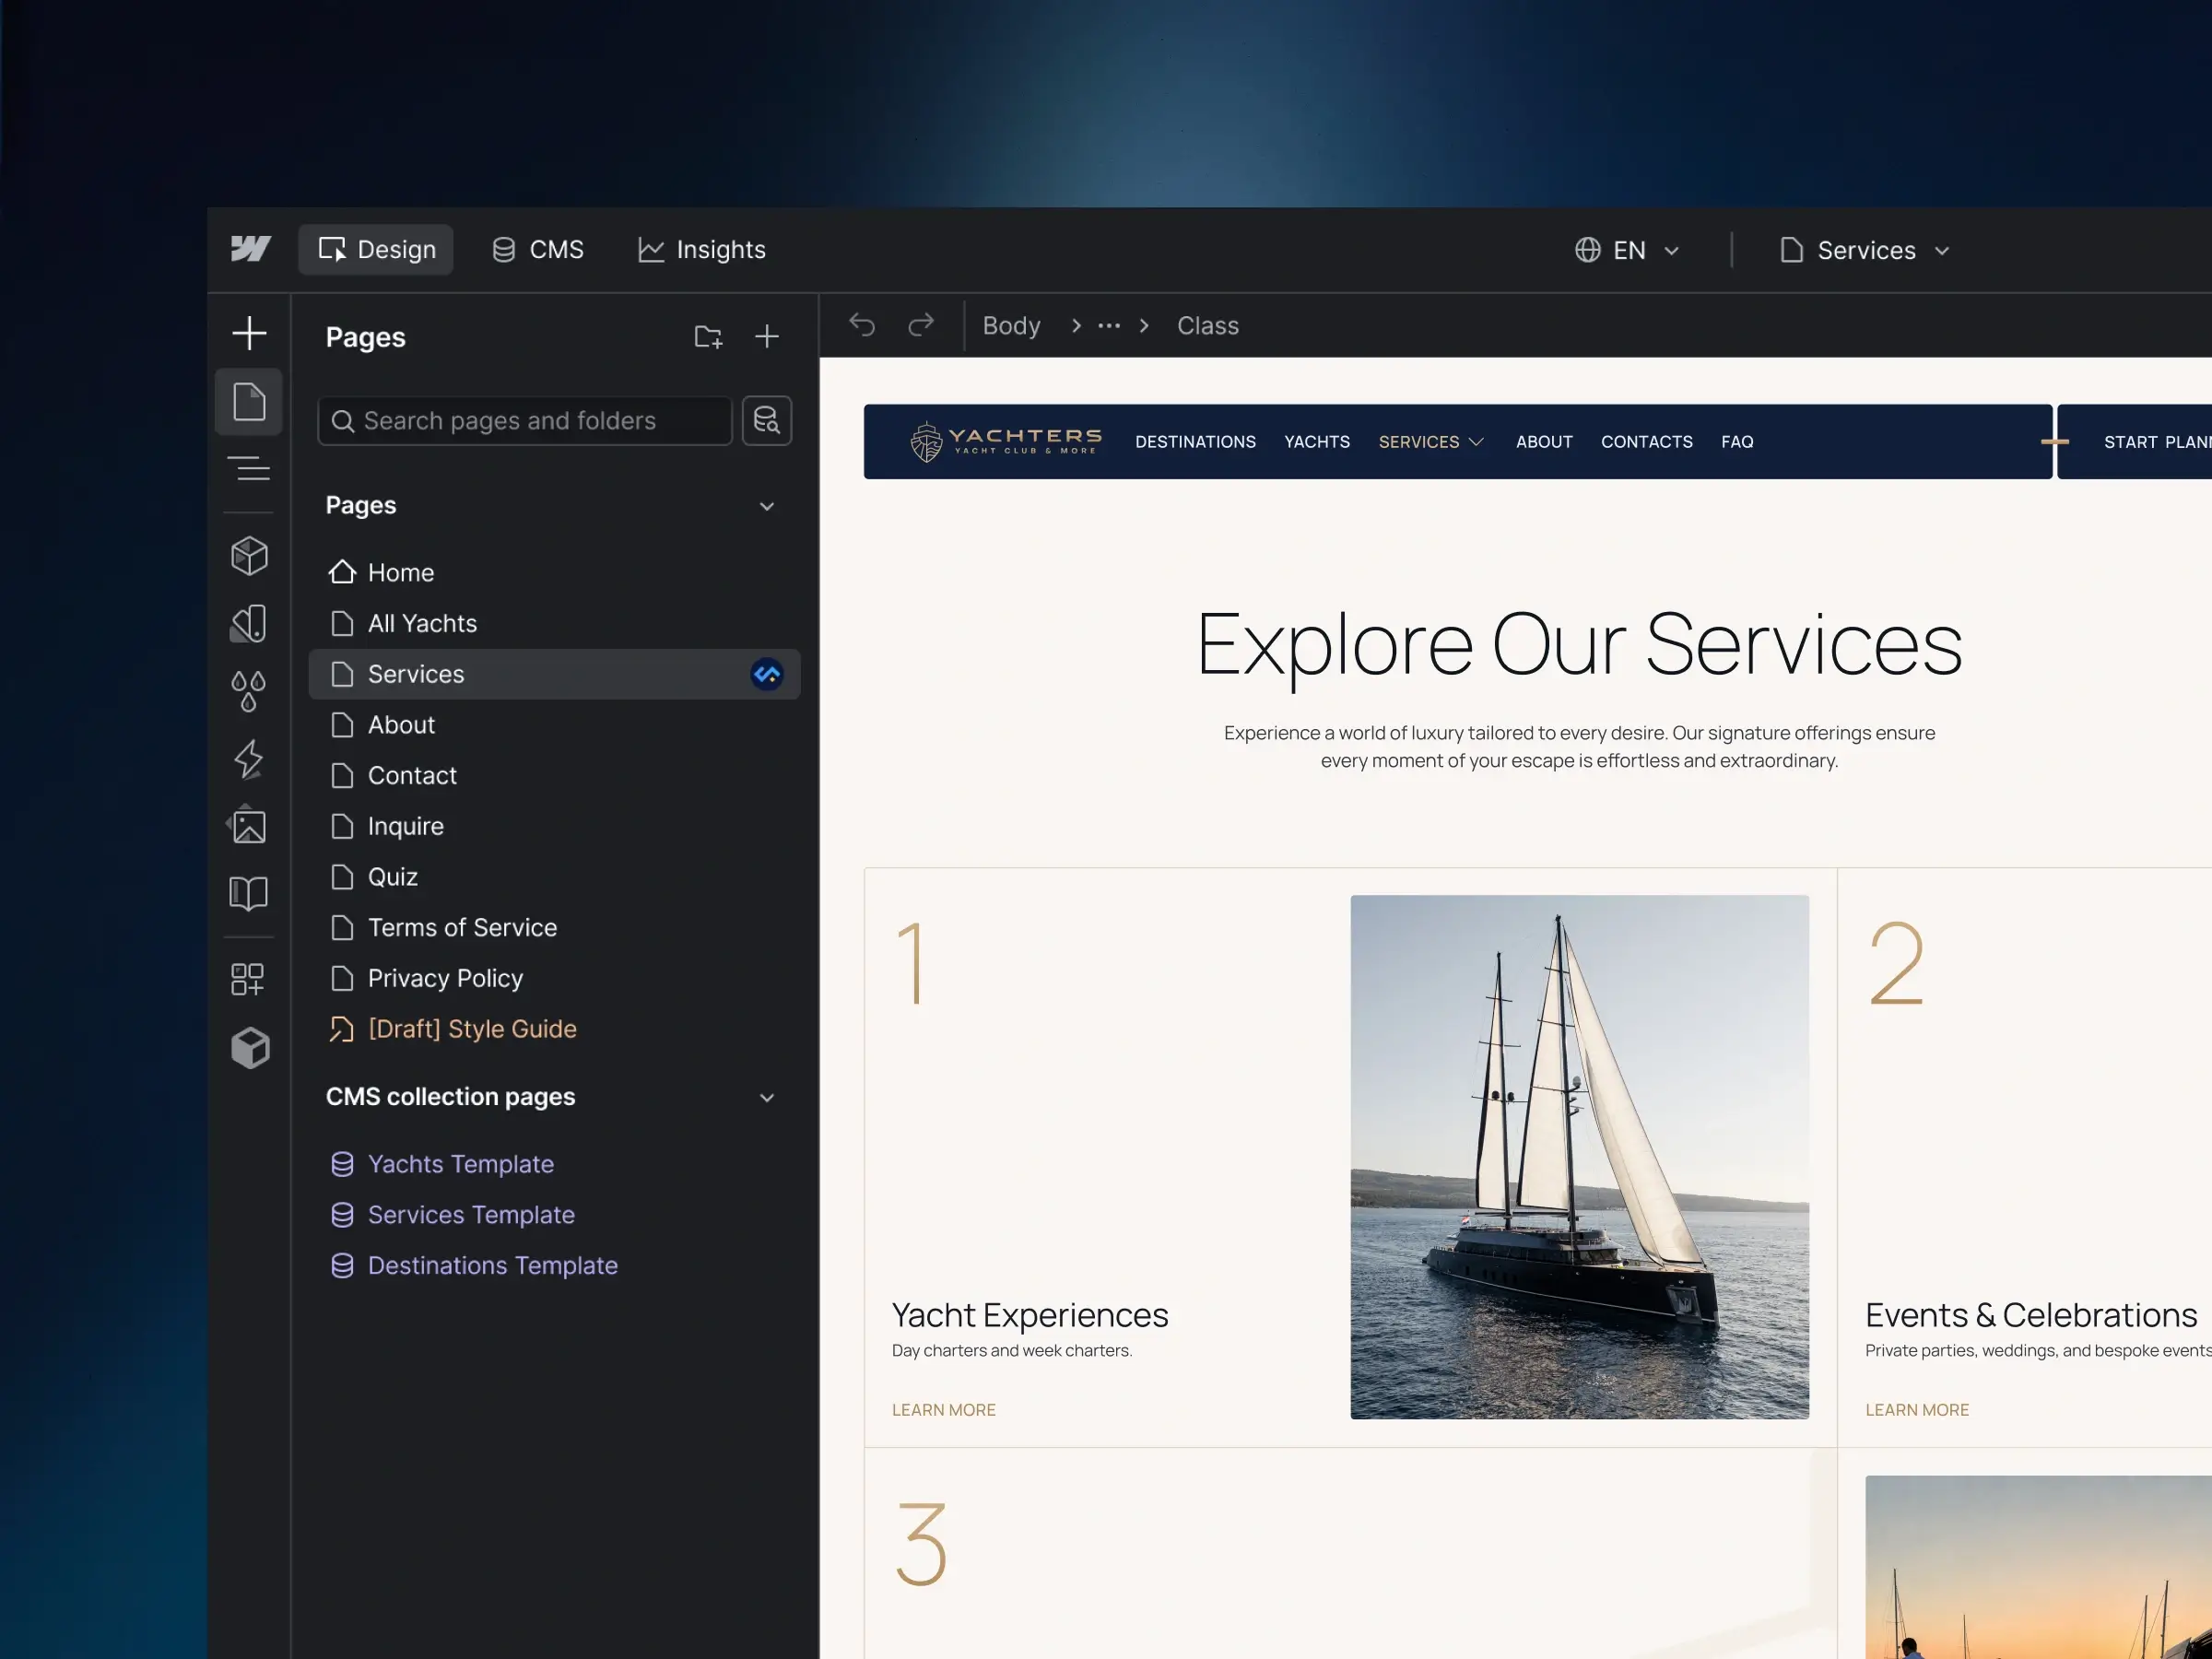
Task: Open the Assets image icon
Action: click(x=247, y=826)
